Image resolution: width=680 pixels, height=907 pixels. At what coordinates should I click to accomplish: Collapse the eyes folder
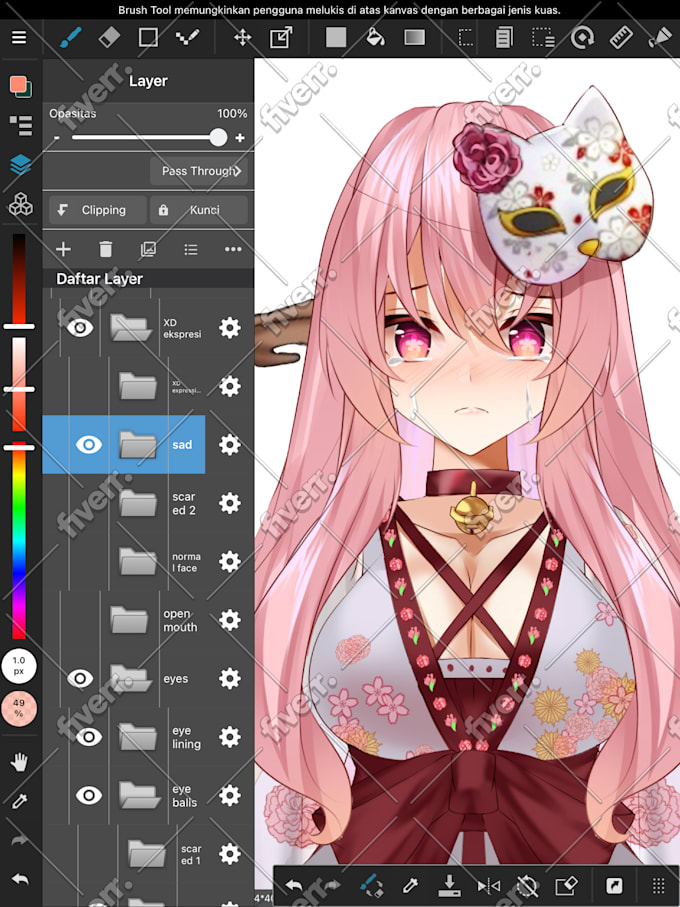131,678
